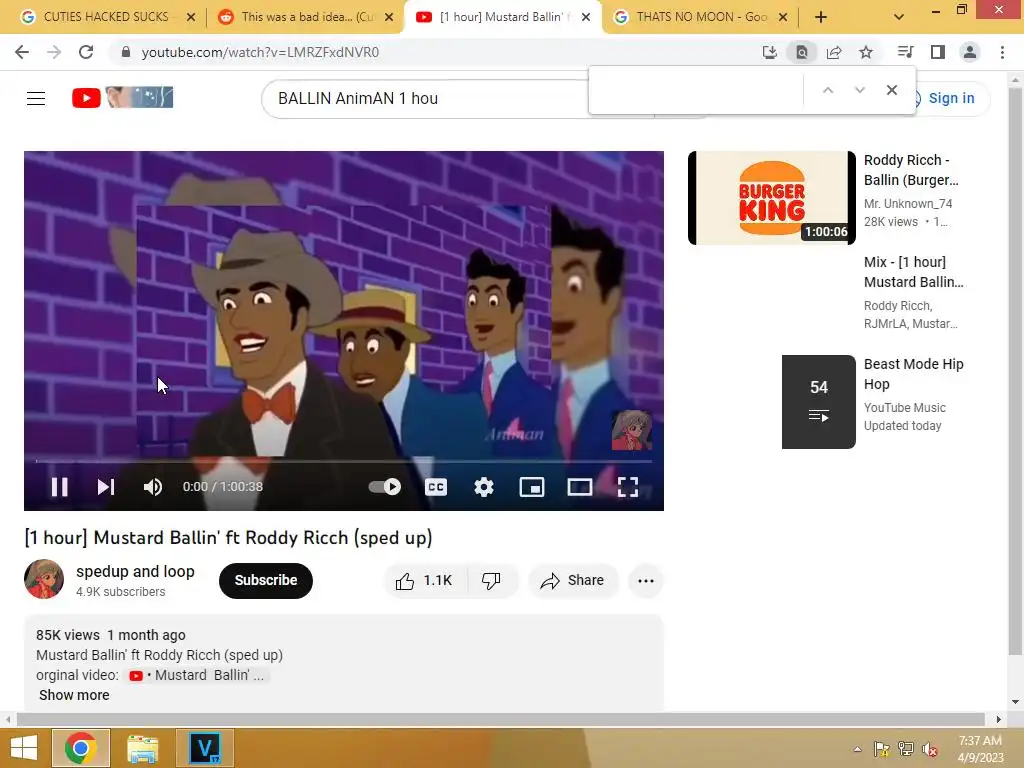The width and height of the screenshot is (1024, 768).
Task: Open the Burger King Ballin video thumbnail
Action: (x=771, y=198)
